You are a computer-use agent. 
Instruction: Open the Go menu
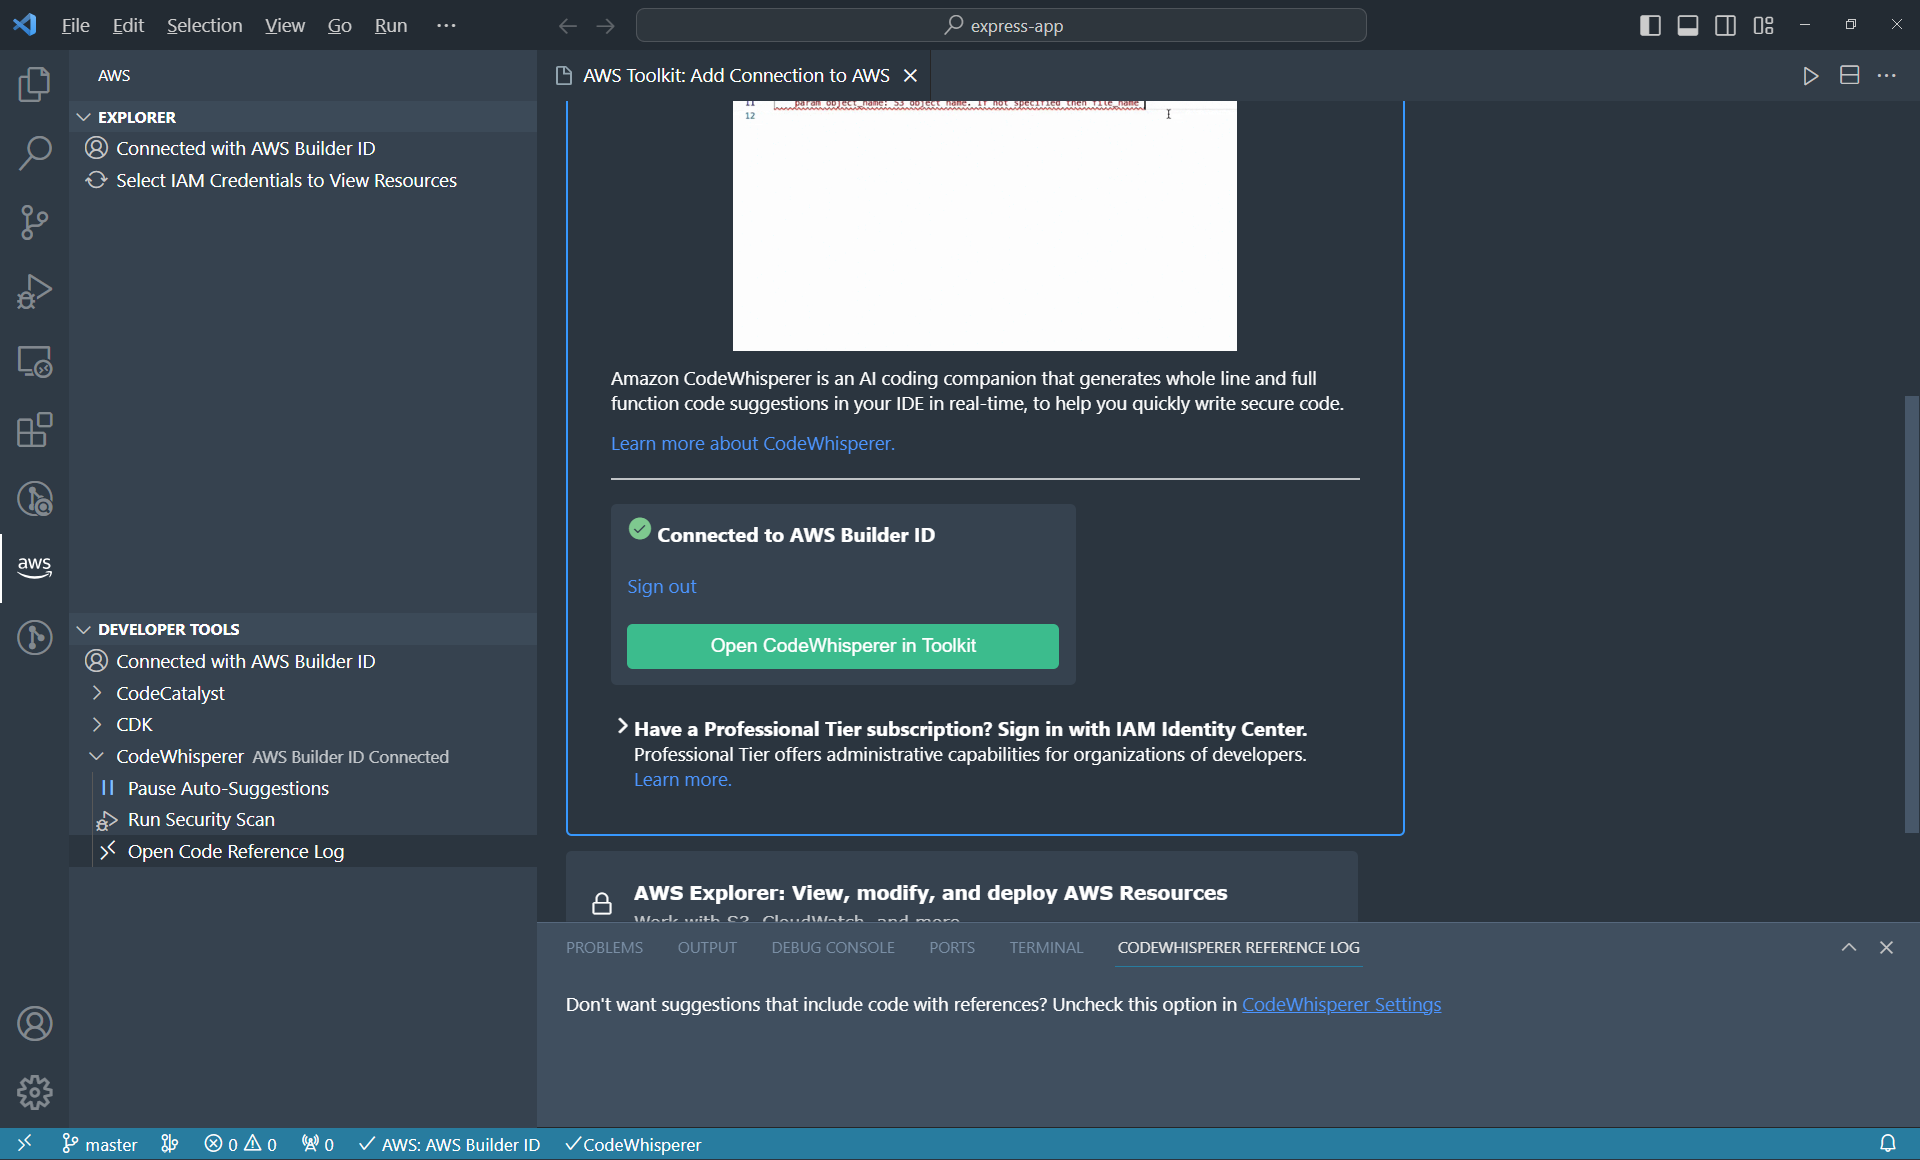(339, 26)
